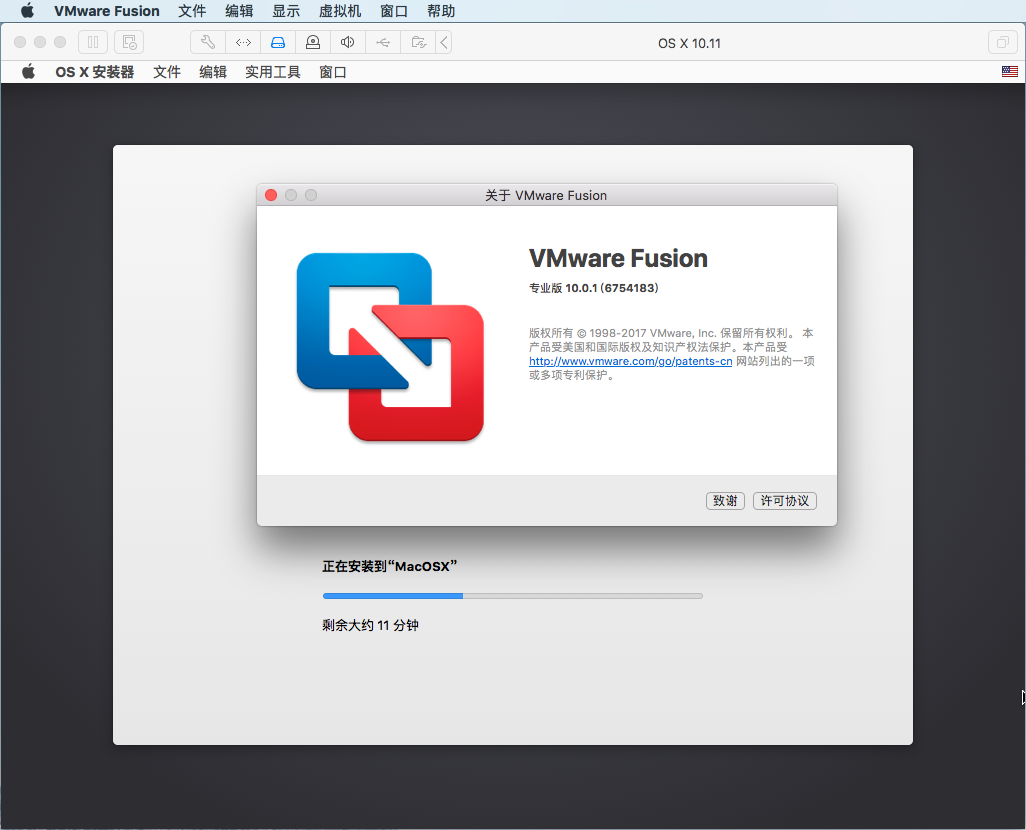Click the 专业版 10.0.1 version text
This screenshot has height=830, width=1026.
coord(593,288)
